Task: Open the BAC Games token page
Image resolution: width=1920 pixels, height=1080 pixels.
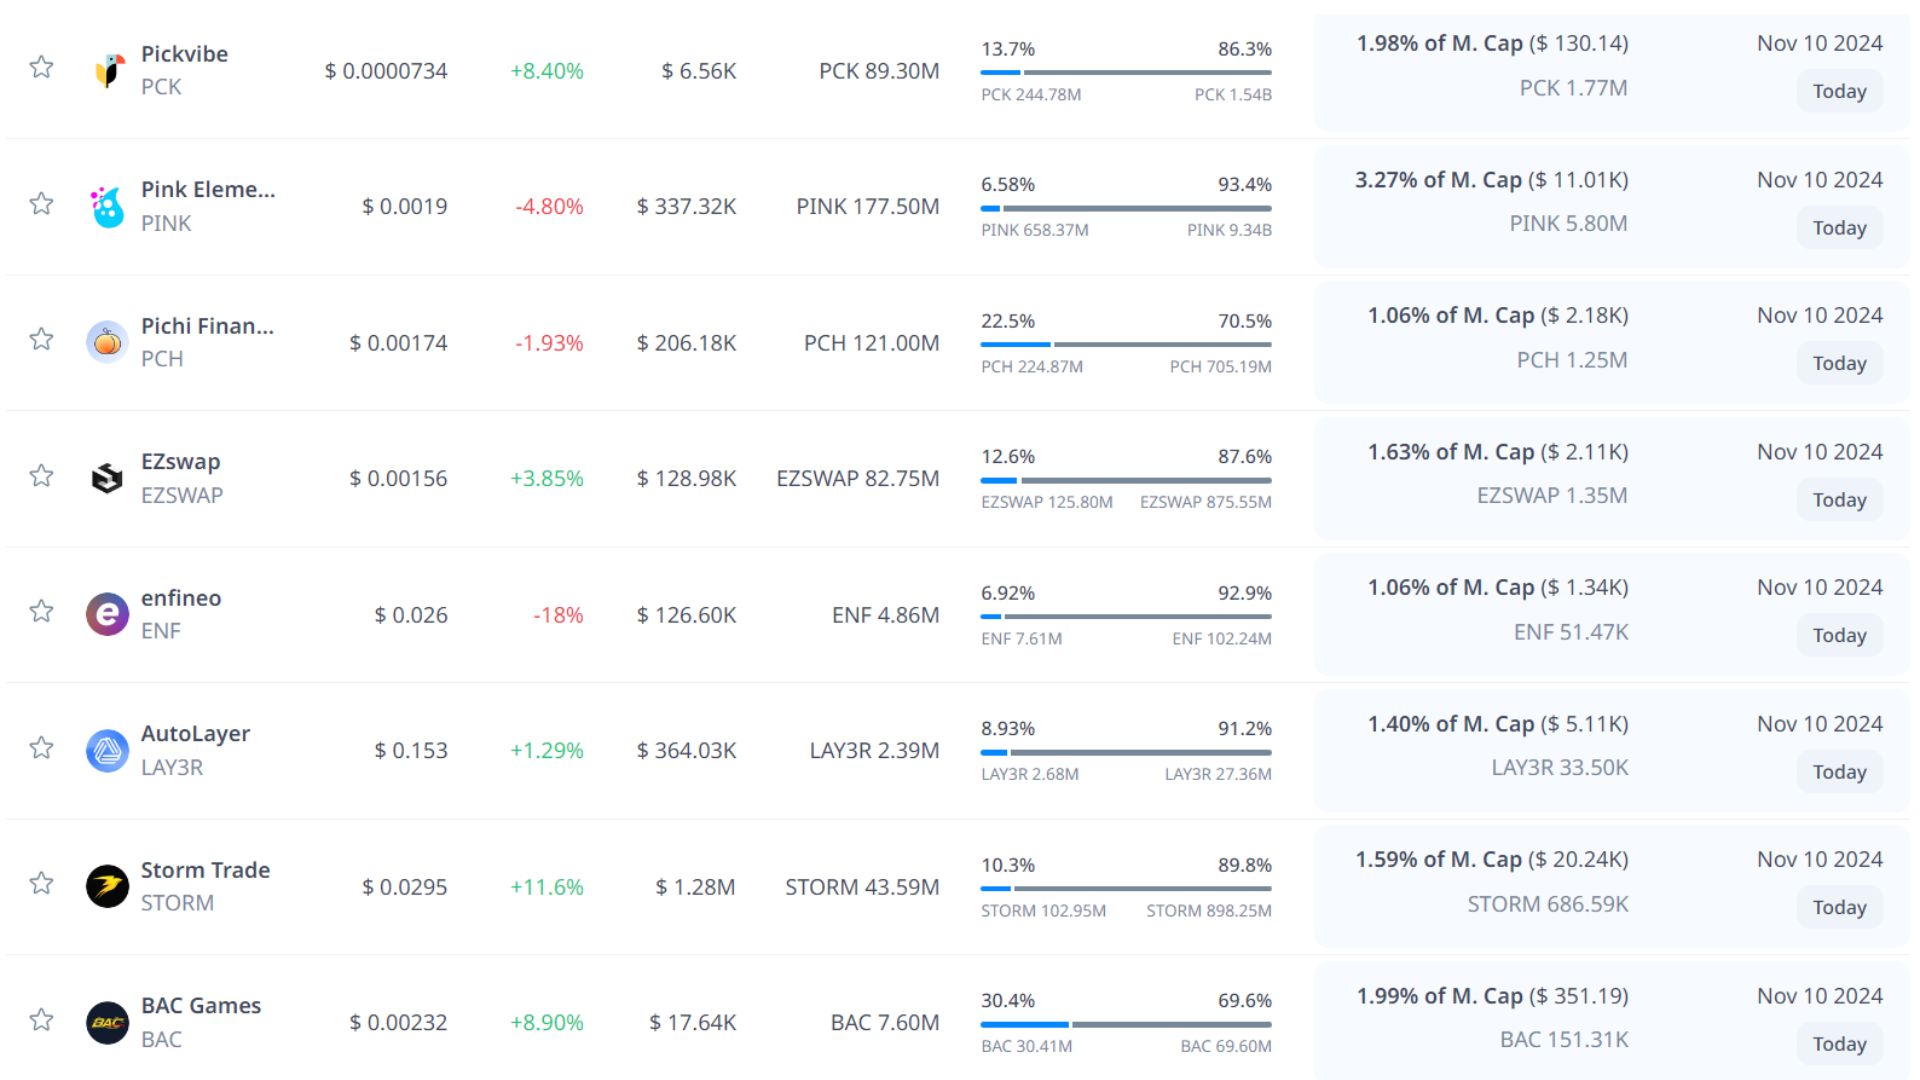Action: click(201, 1006)
